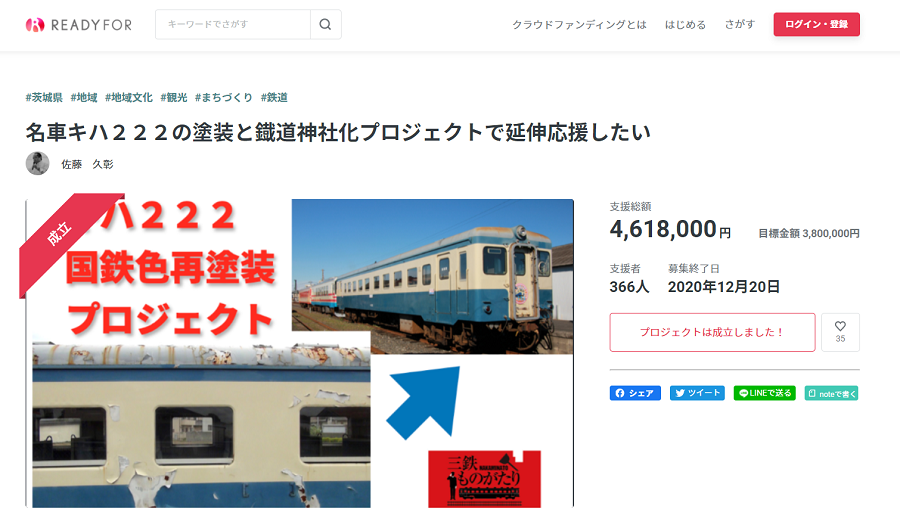Click the ログイン・登録 button
Screen dimensions: 900x531
(816, 24)
